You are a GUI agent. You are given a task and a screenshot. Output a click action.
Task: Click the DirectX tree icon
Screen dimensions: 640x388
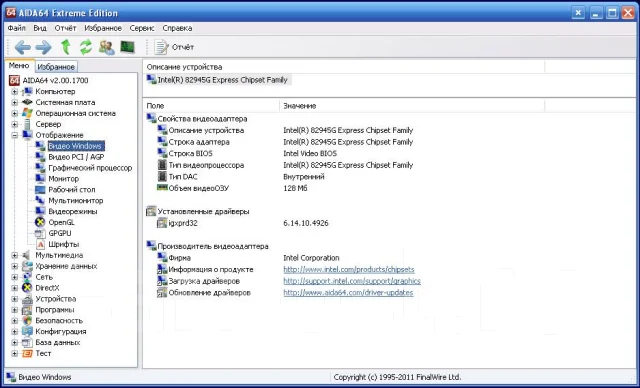pyautogui.click(x=27, y=288)
